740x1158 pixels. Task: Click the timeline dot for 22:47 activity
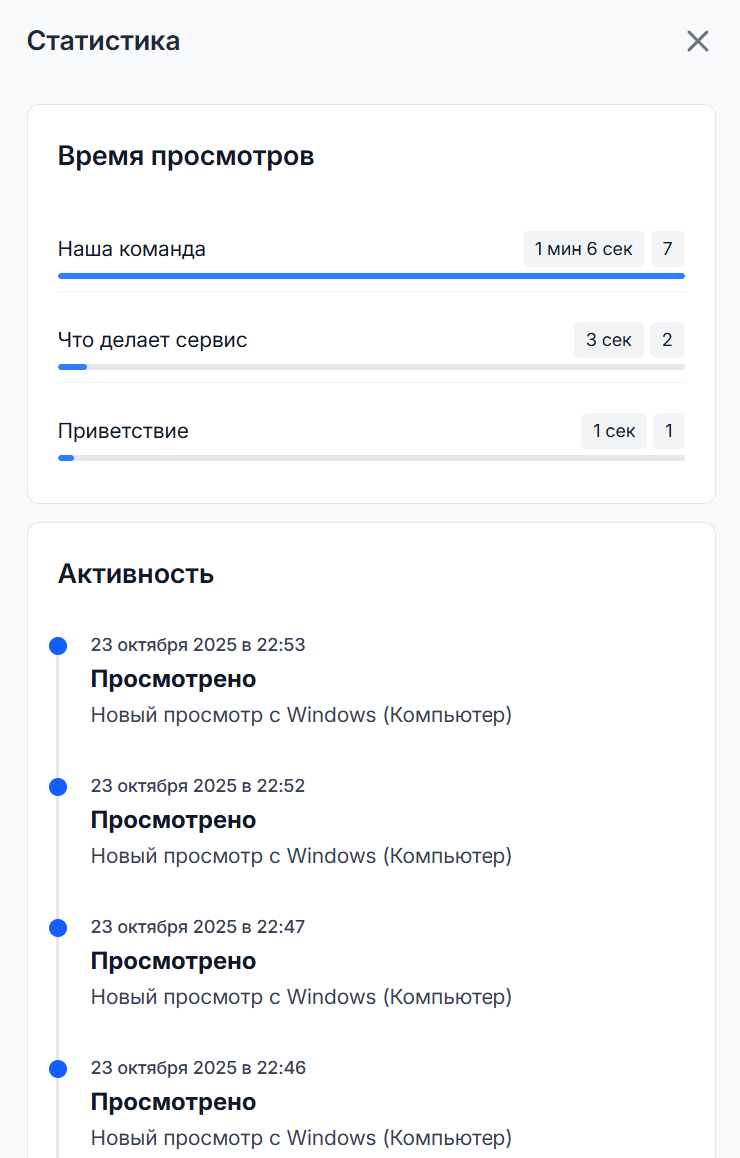click(x=58, y=927)
